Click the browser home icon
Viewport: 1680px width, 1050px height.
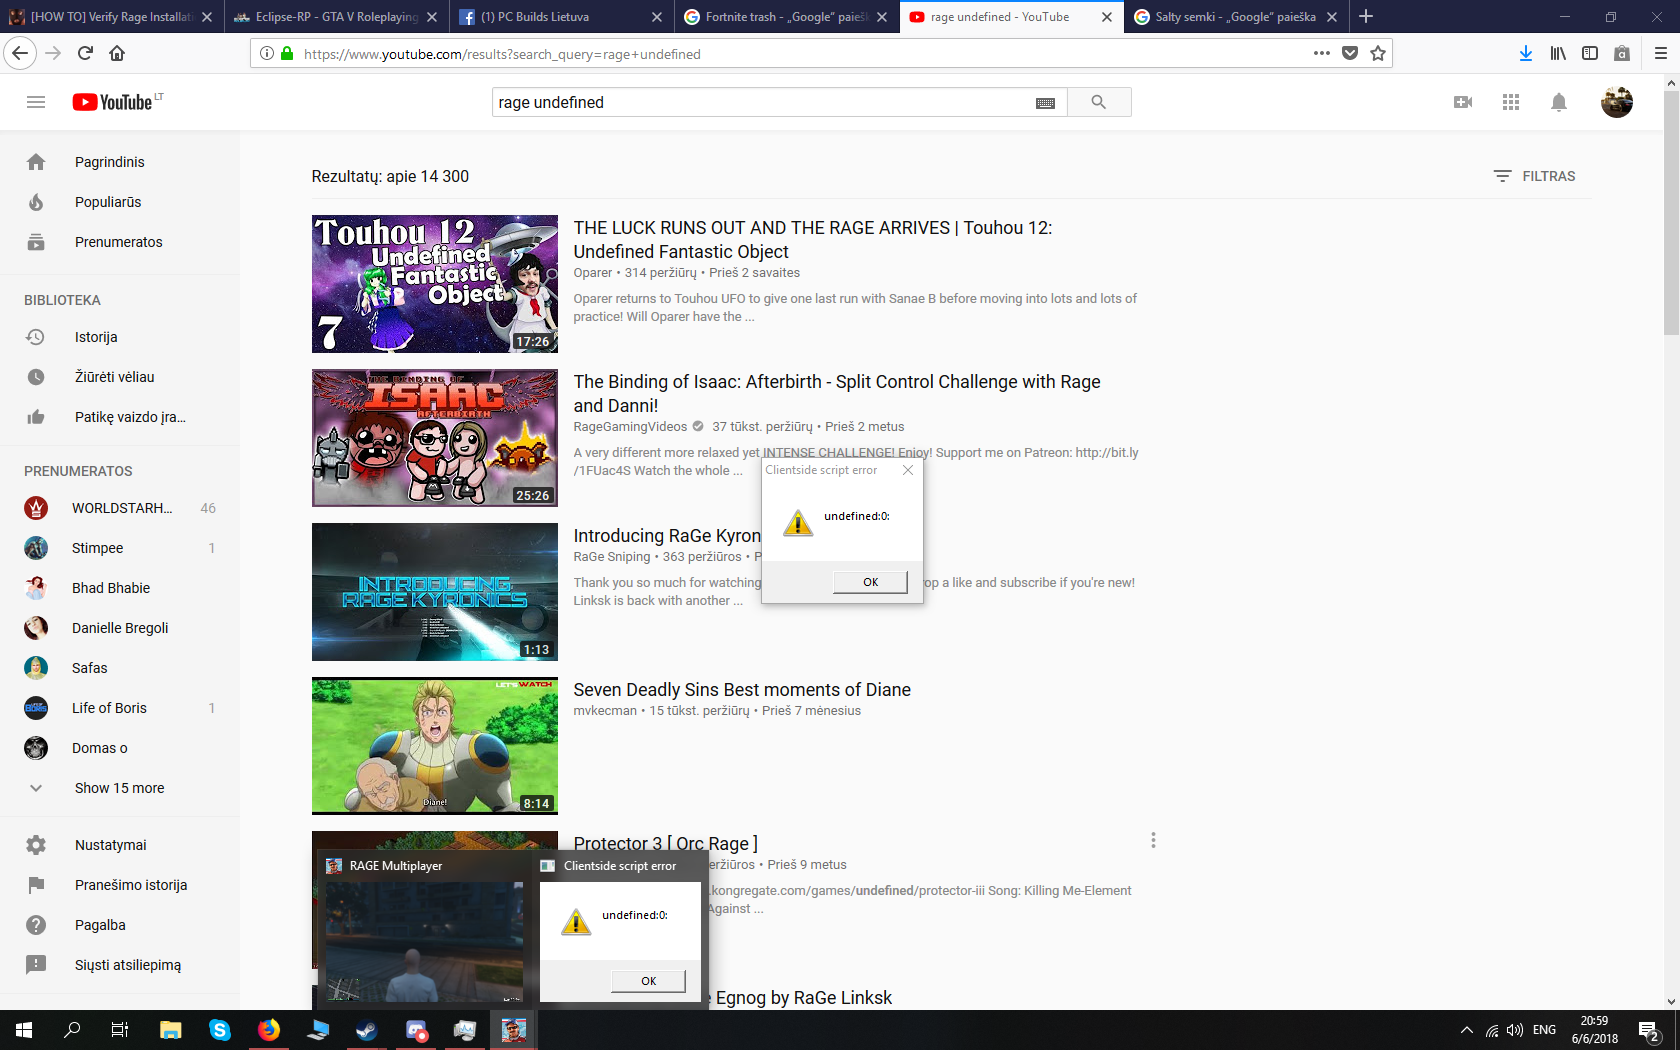click(117, 53)
